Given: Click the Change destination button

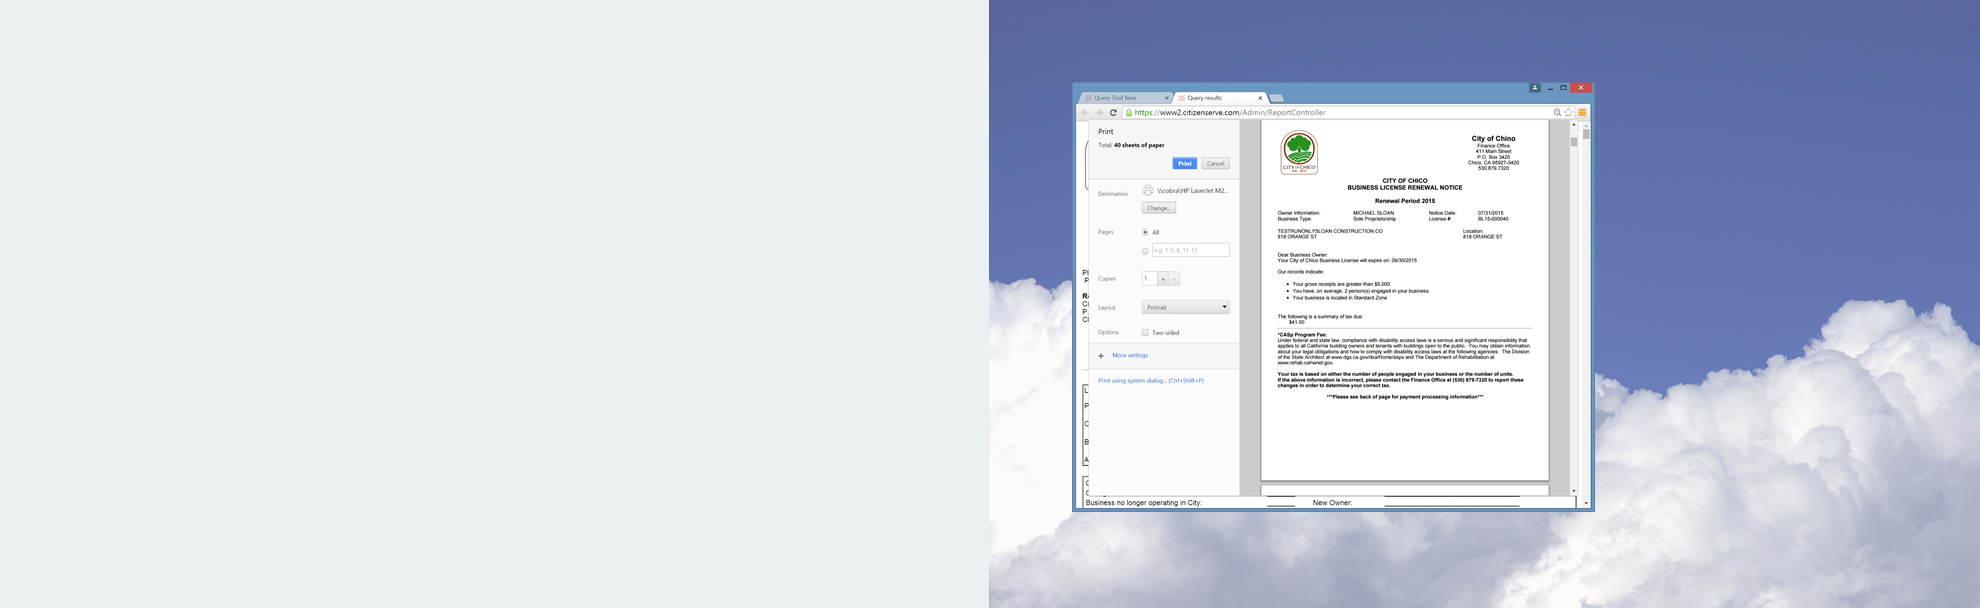Looking at the screenshot, I should pos(1158,208).
